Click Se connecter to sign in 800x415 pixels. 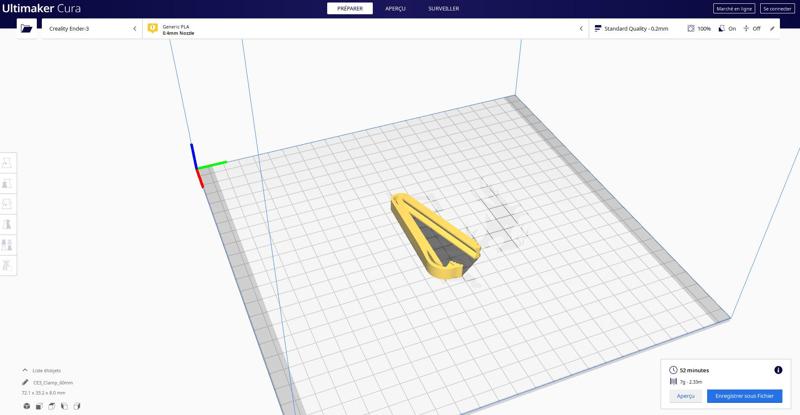pos(777,9)
